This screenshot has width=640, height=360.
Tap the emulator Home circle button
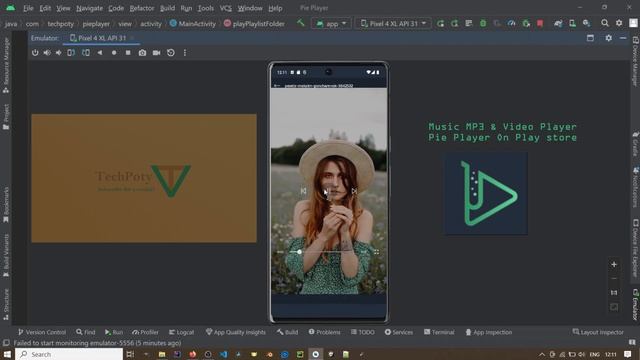pos(114,53)
